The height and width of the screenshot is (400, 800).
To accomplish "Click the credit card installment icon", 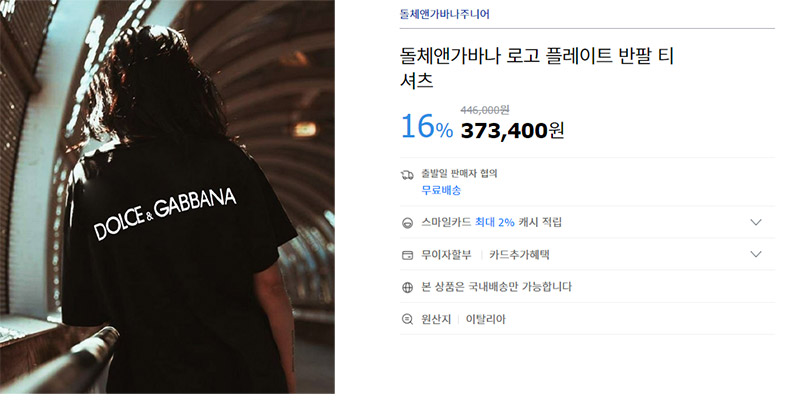I will click(407, 255).
